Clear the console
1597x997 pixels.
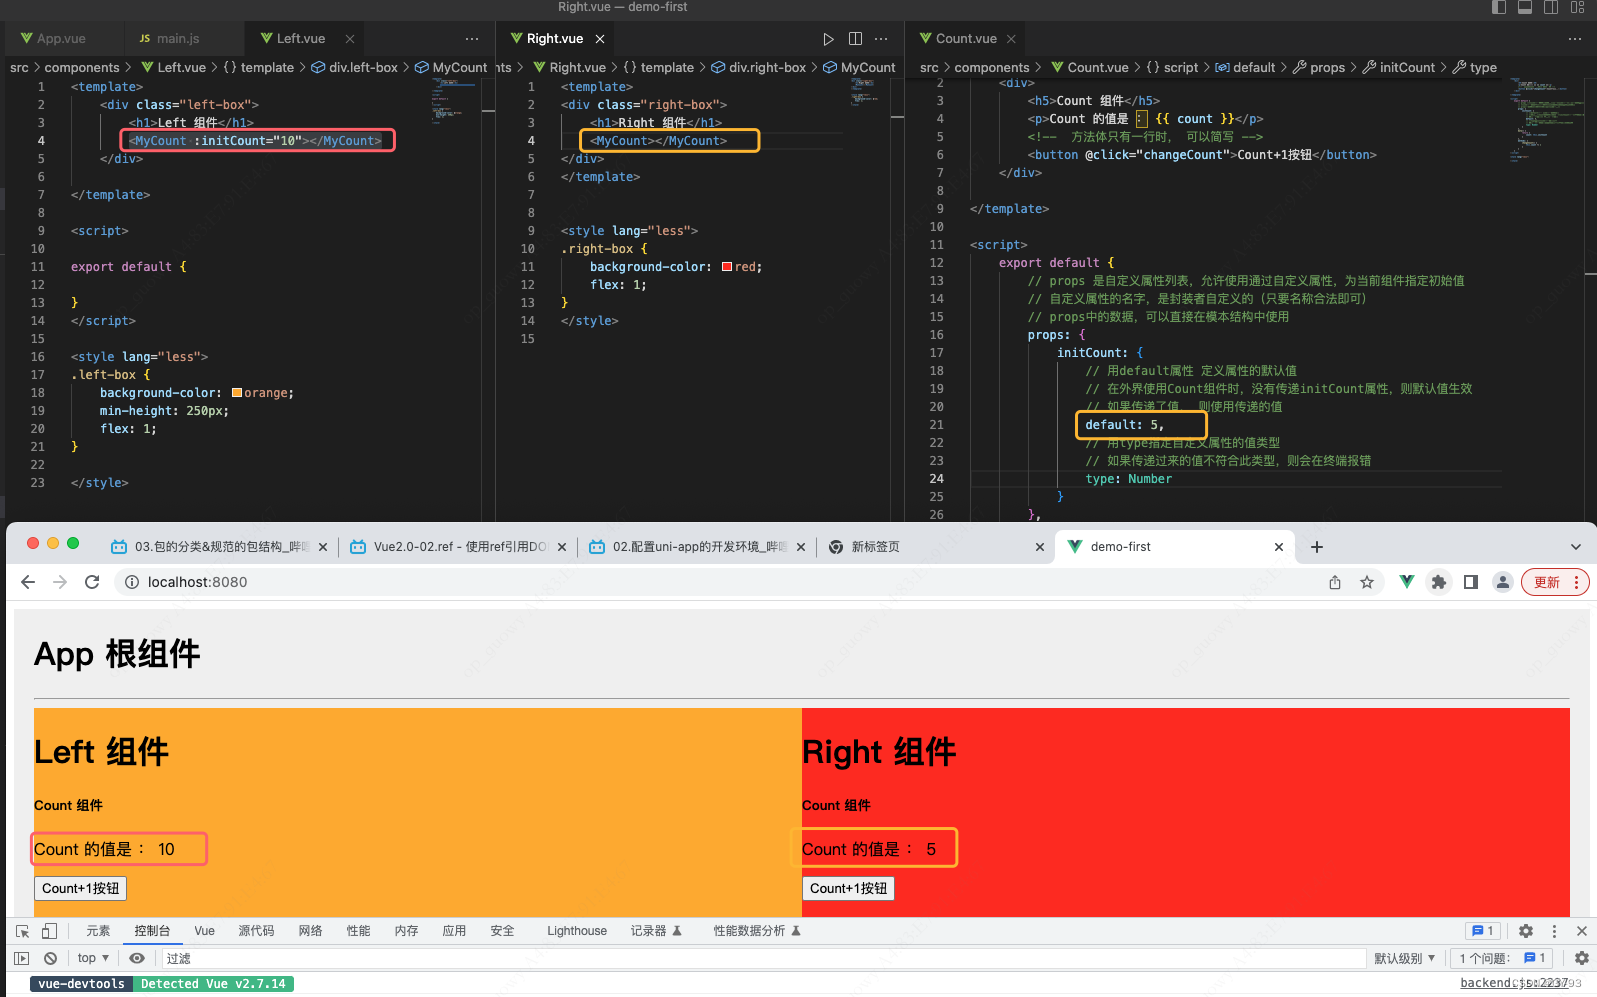(x=50, y=958)
